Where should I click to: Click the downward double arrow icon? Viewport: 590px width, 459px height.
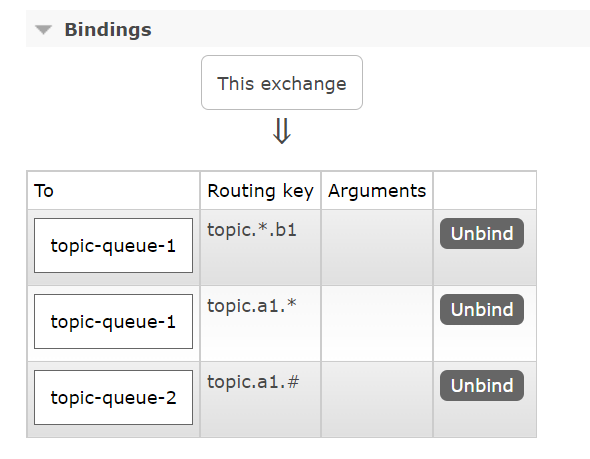282,131
